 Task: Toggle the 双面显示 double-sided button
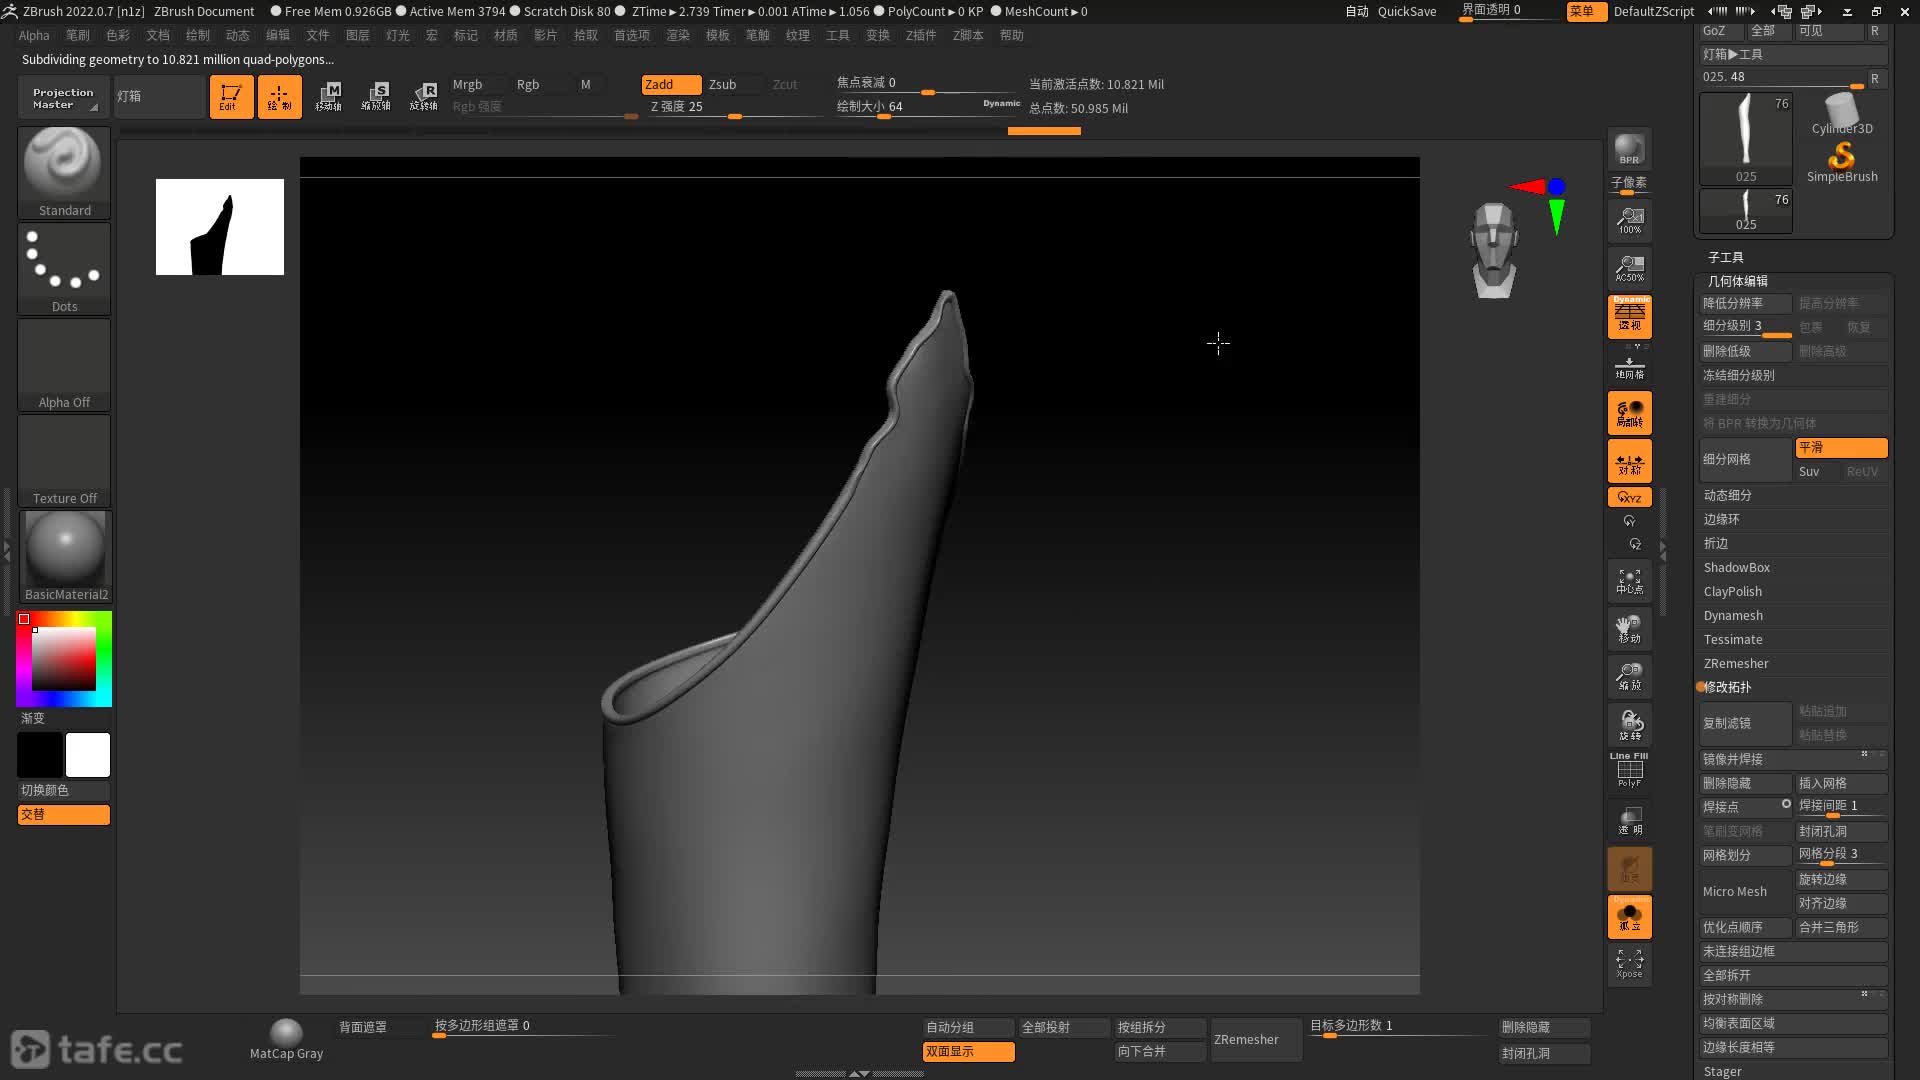click(x=967, y=1051)
